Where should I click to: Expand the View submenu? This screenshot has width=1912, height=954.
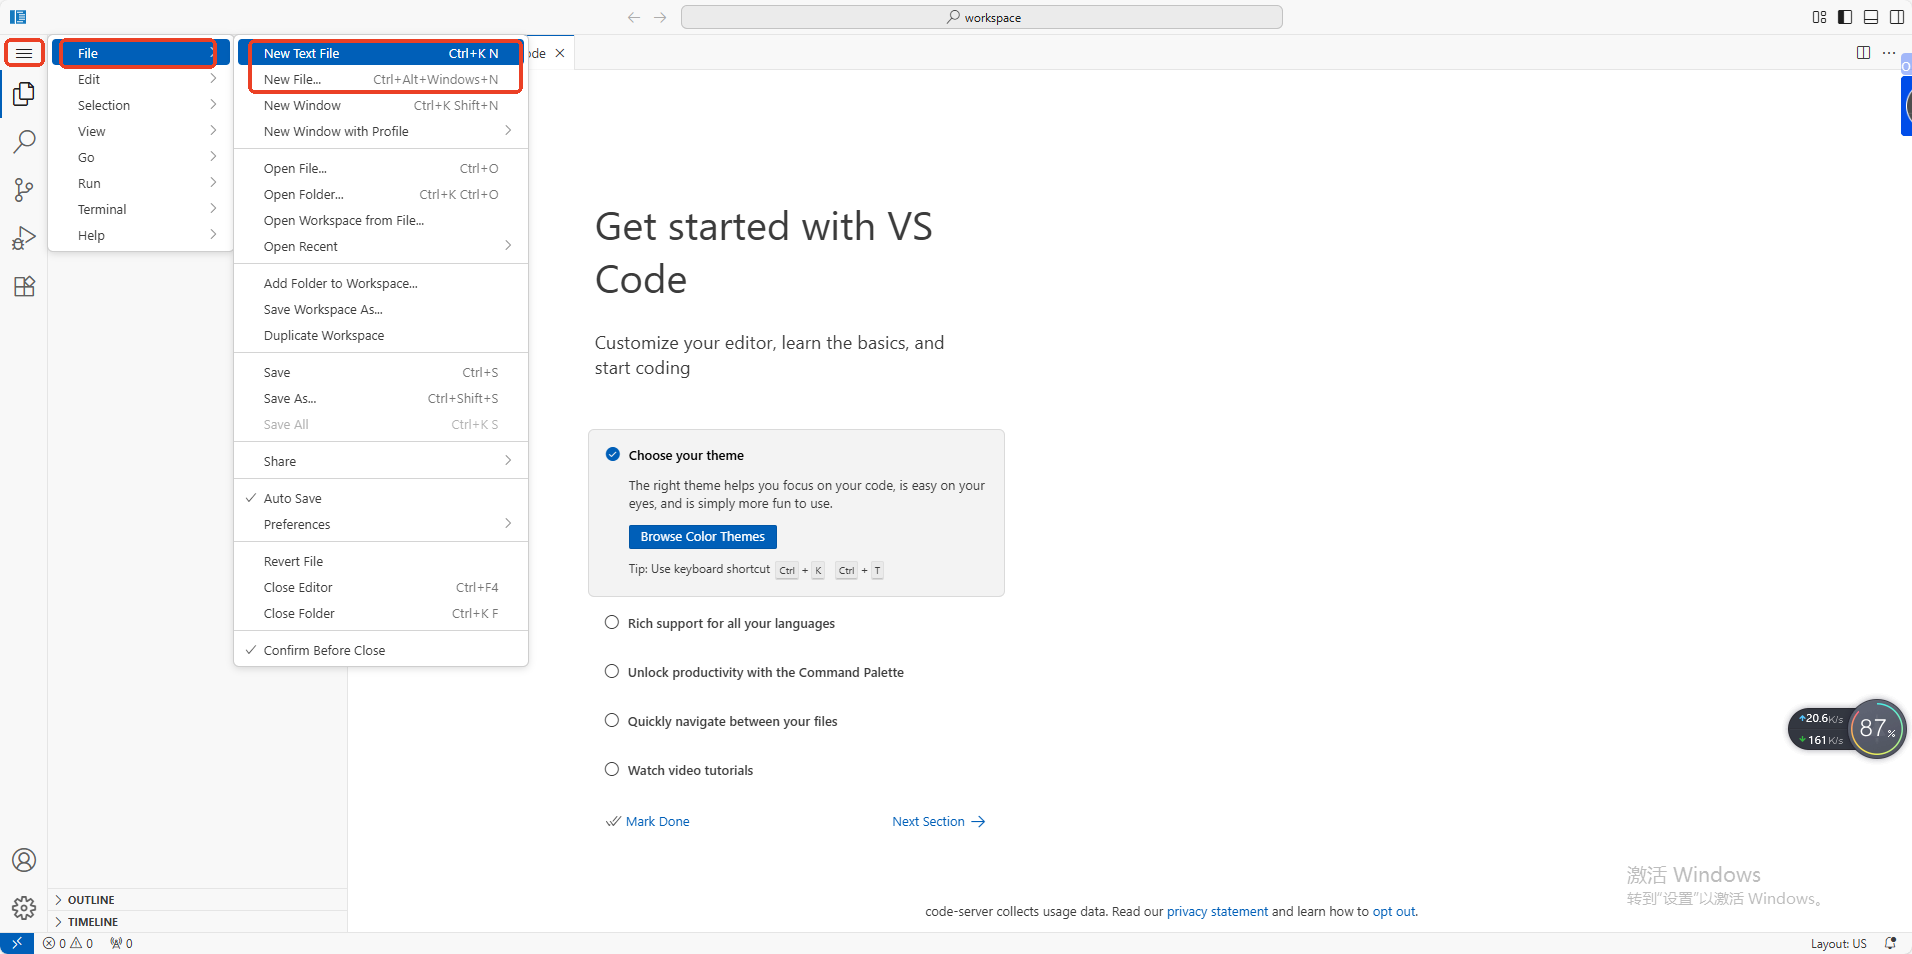(141, 131)
